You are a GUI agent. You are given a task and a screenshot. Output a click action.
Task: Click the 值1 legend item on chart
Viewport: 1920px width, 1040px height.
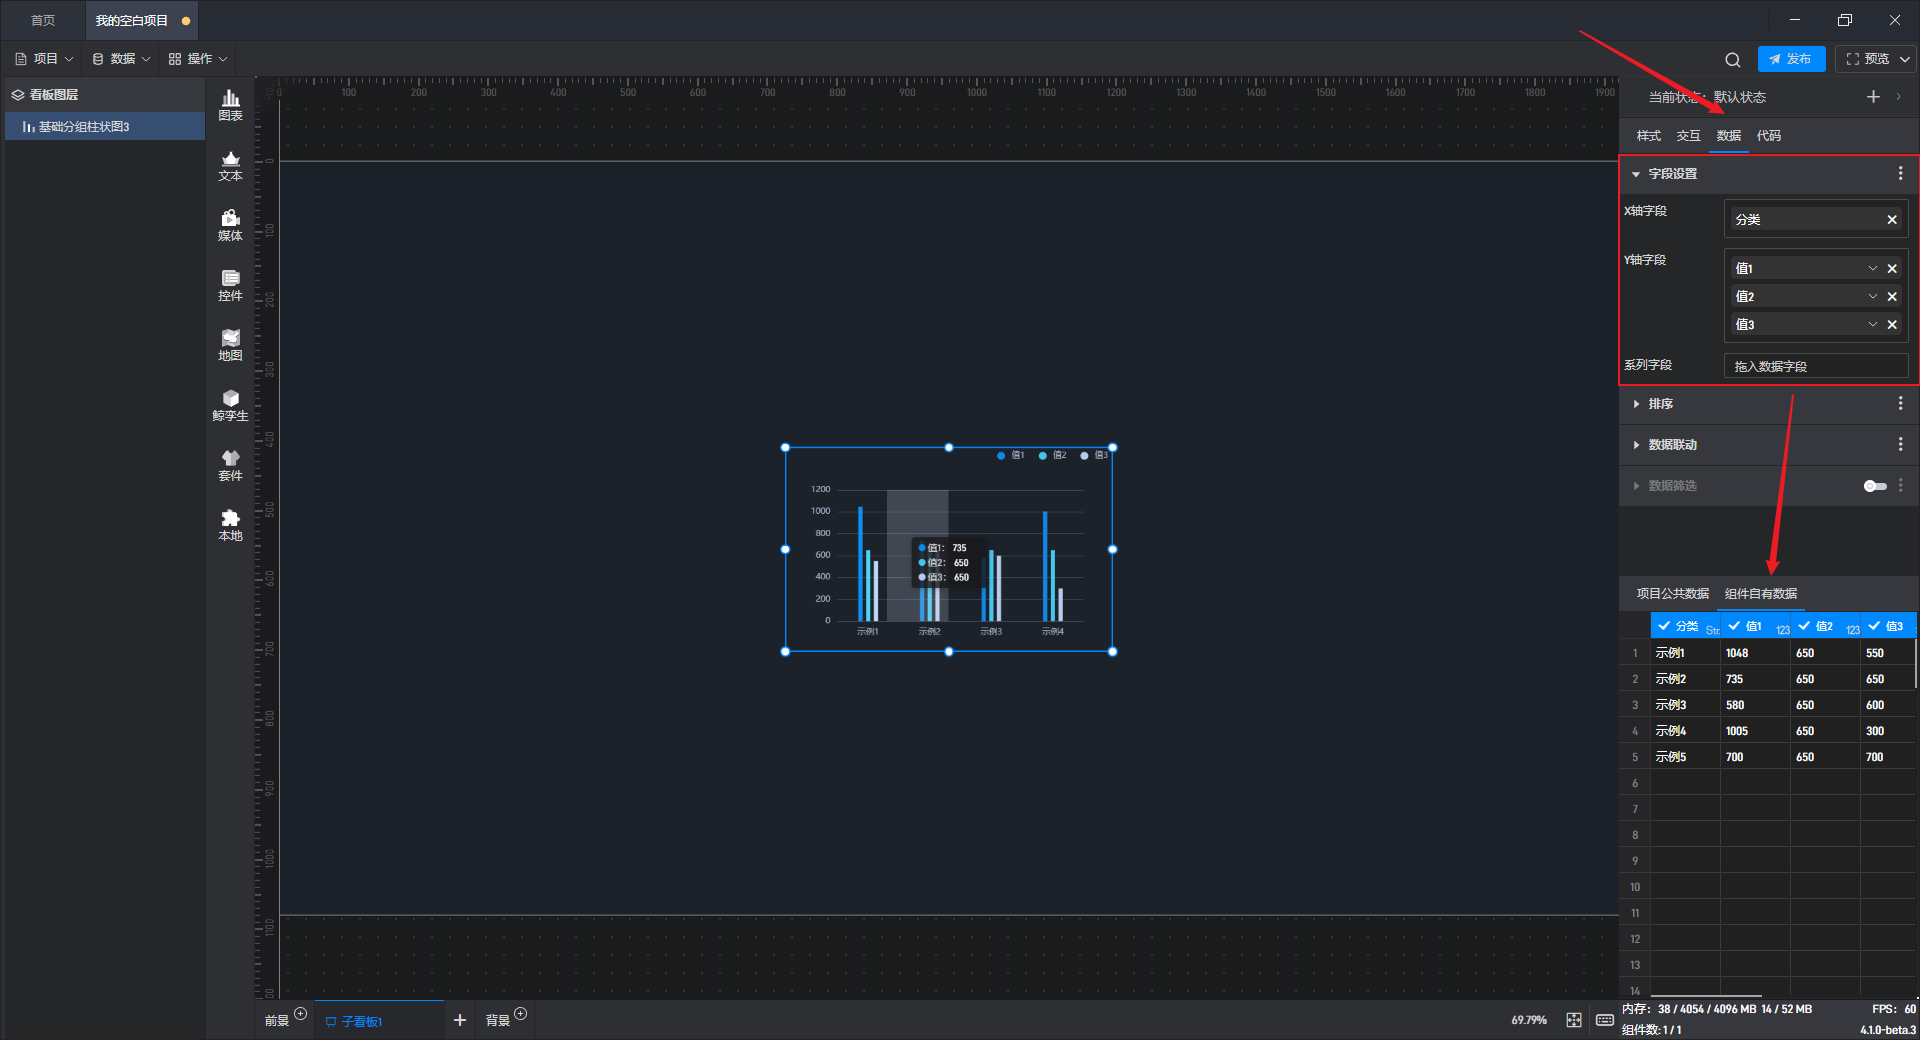tap(1010, 456)
